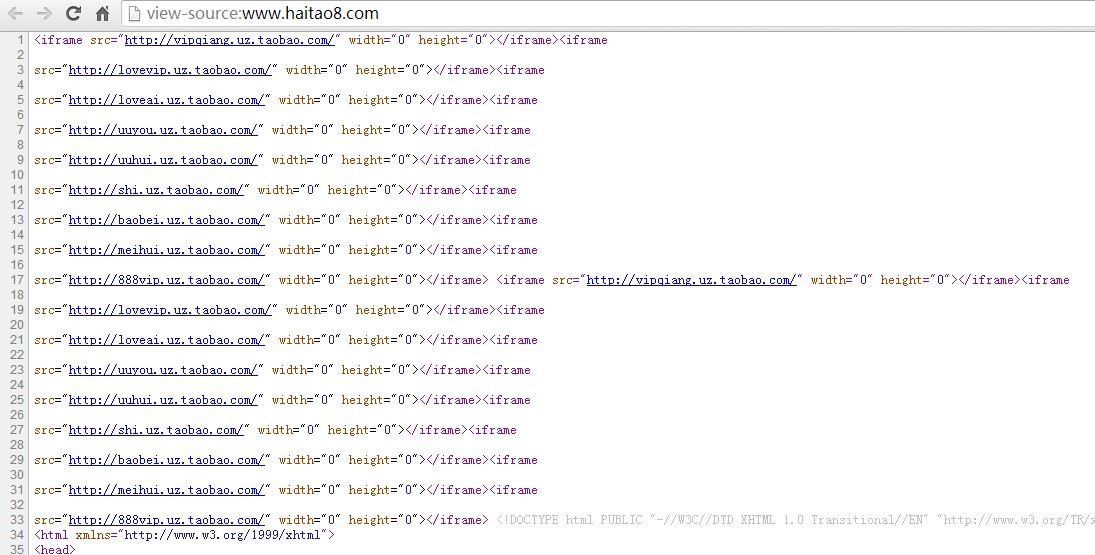Open meihui.uz.taobao.com link on line 15
The width and height of the screenshot is (1095, 555).
(167, 251)
